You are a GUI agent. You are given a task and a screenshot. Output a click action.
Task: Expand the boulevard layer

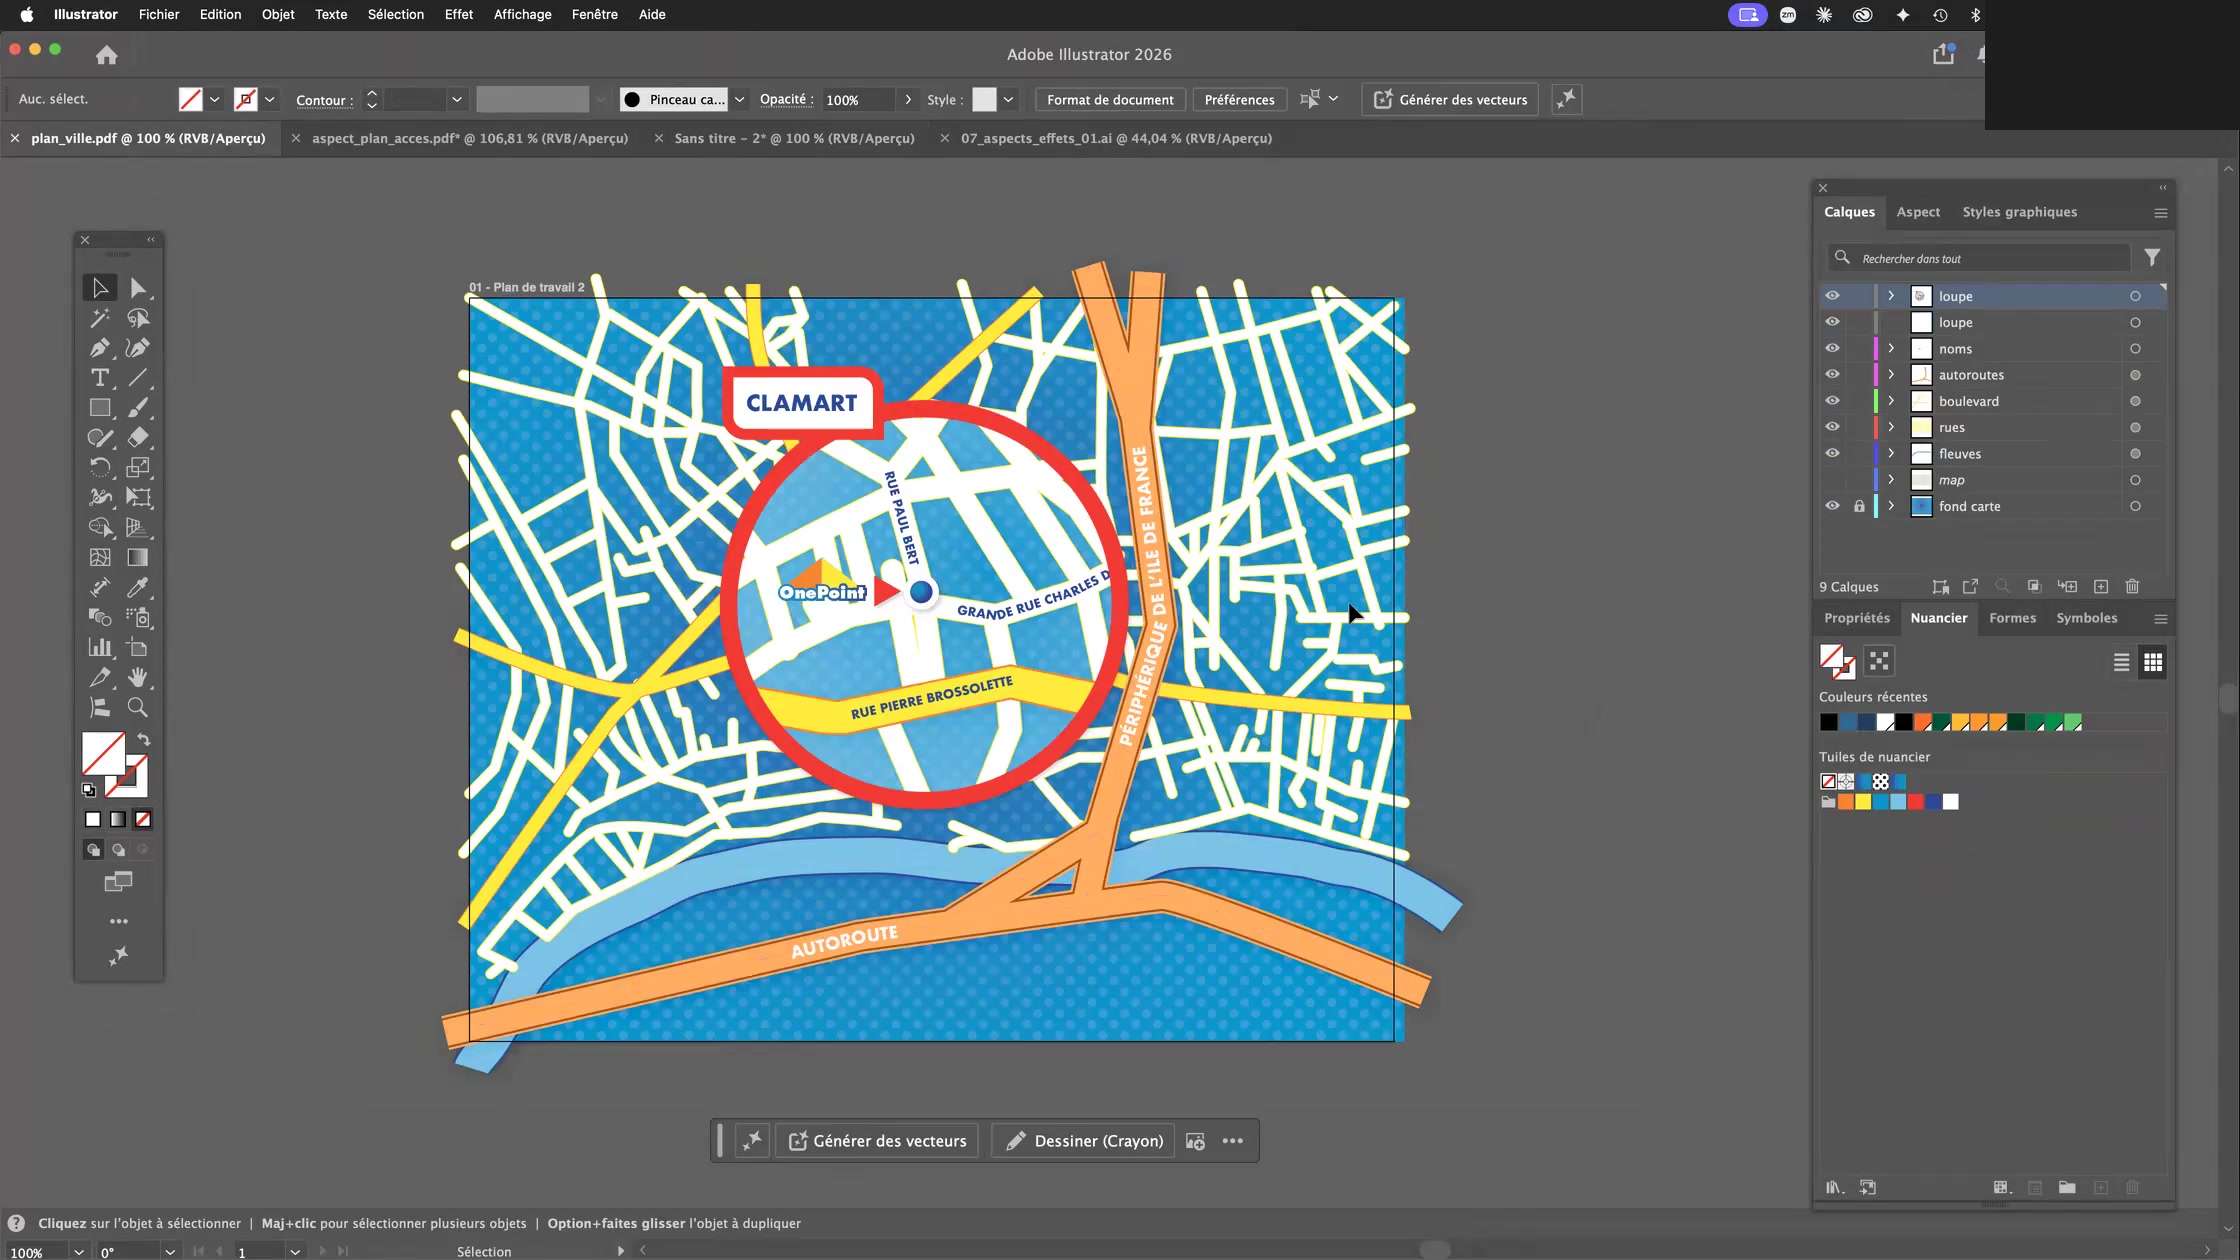tap(1891, 400)
